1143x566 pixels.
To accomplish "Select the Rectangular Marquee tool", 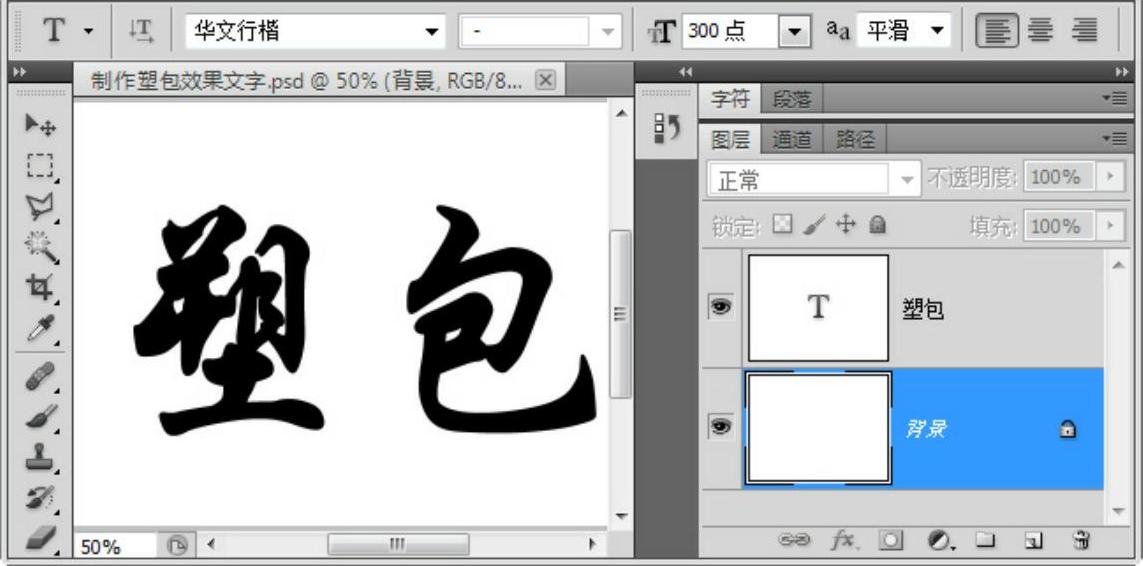I will (x=40, y=165).
